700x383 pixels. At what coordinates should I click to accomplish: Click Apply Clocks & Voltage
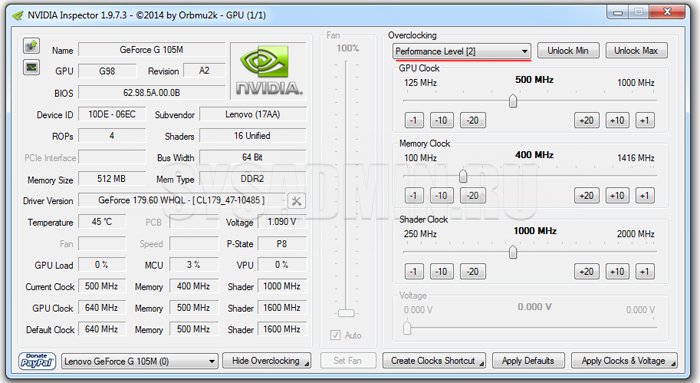(x=624, y=361)
